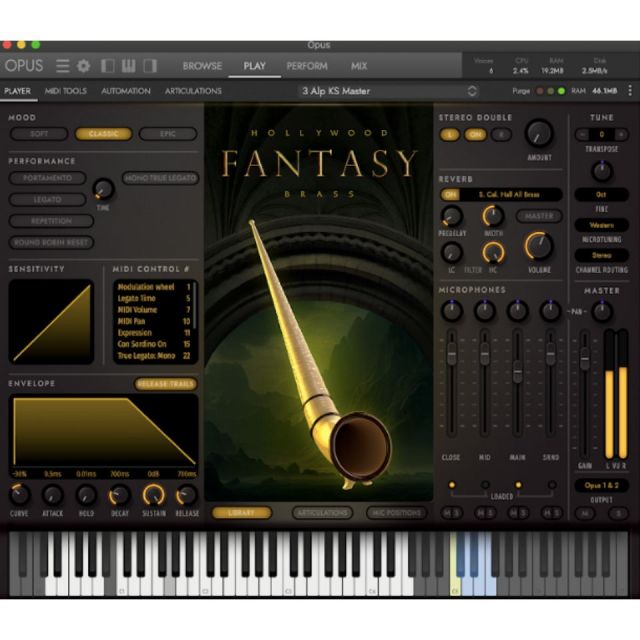Image resolution: width=640 pixels, height=640 pixels.
Task: Enable Repetition performance mode
Action: [51, 221]
